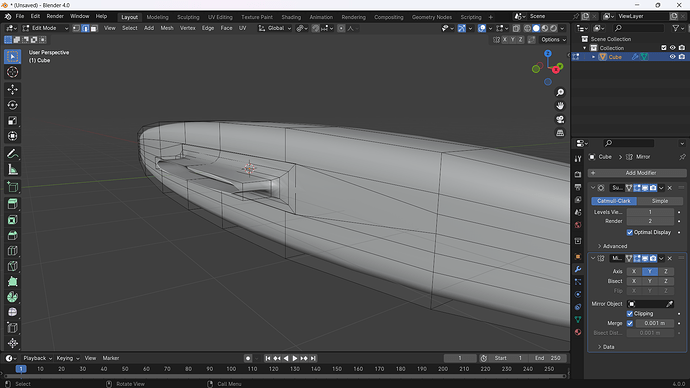
Task: Select the Cursor tool in toolbar
Action: tap(12, 72)
